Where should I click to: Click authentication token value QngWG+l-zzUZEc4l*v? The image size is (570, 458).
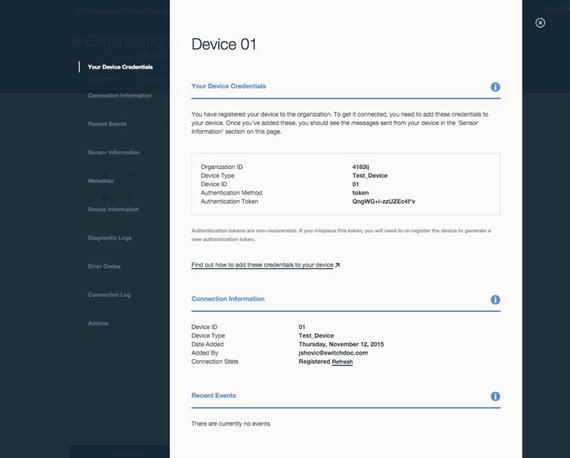pos(384,201)
